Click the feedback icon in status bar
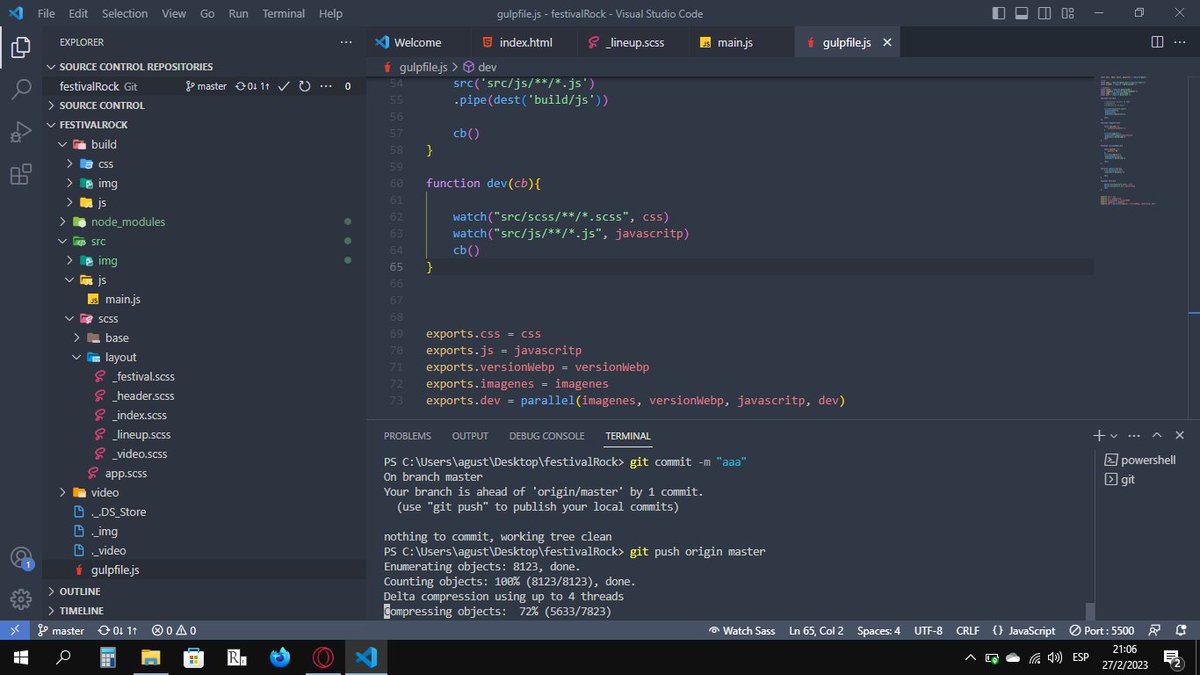Image resolution: width=1200 pixels, height=675 pixels. pyautogui.click(x=1155, y=631)
